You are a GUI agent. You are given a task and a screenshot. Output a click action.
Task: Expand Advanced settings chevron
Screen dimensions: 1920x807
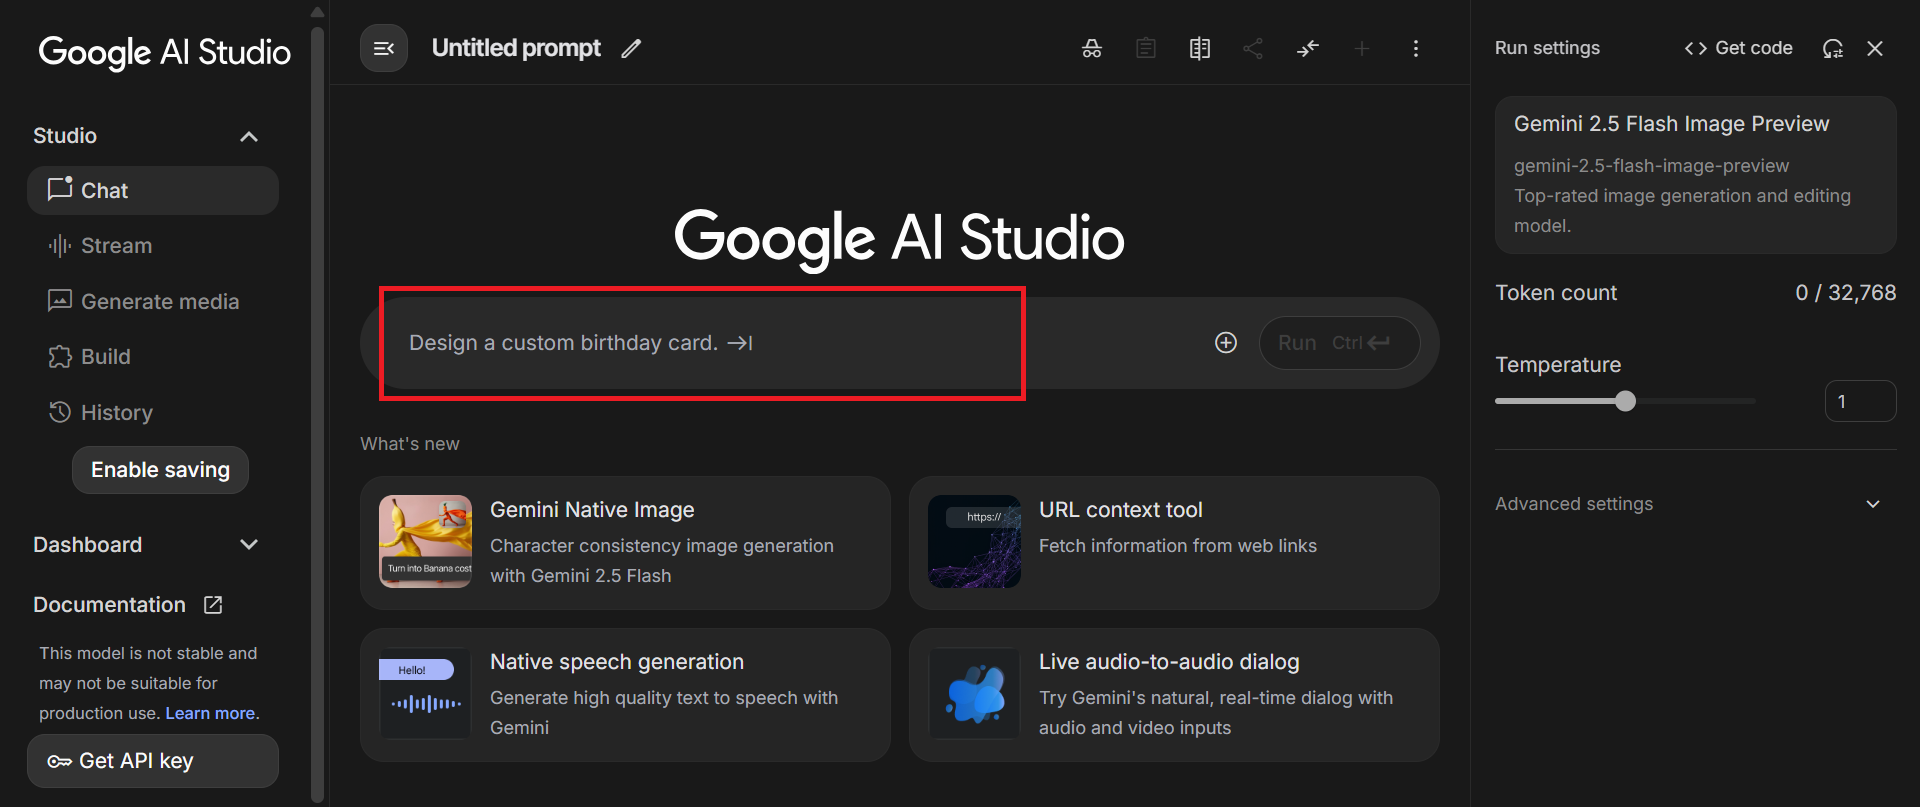click(x=1873, y=504)
